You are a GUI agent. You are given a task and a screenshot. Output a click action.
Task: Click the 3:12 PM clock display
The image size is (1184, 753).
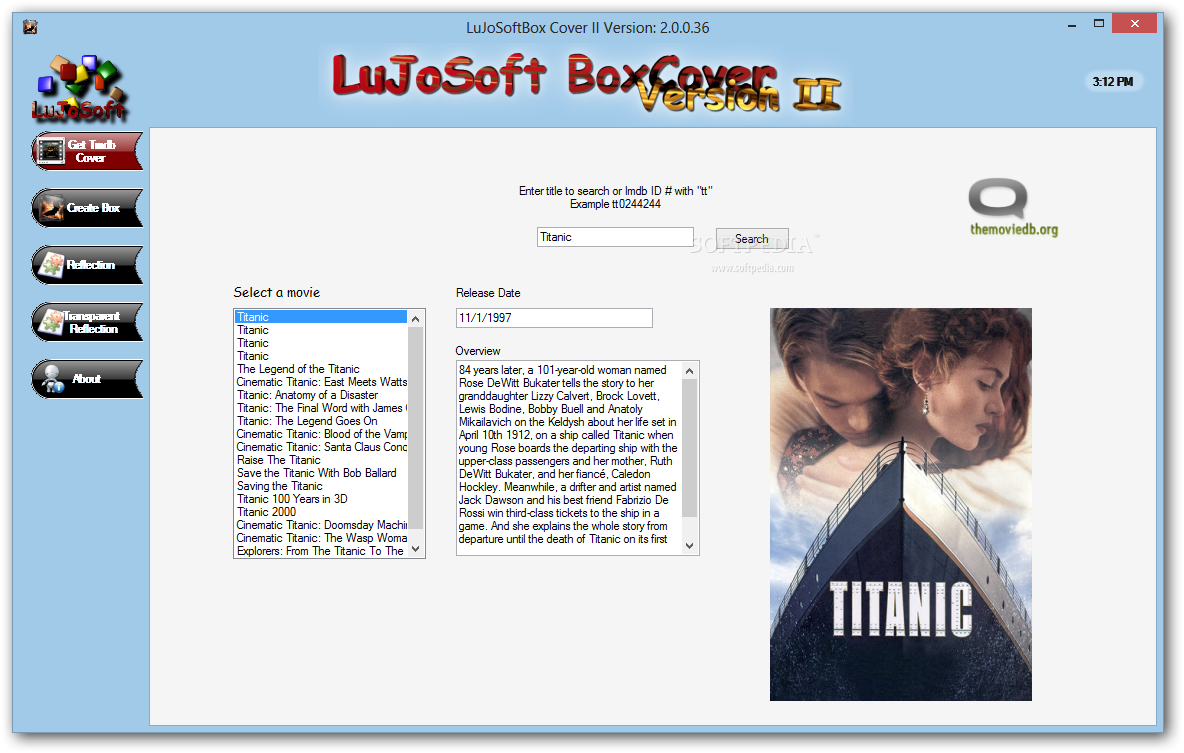1112,82
